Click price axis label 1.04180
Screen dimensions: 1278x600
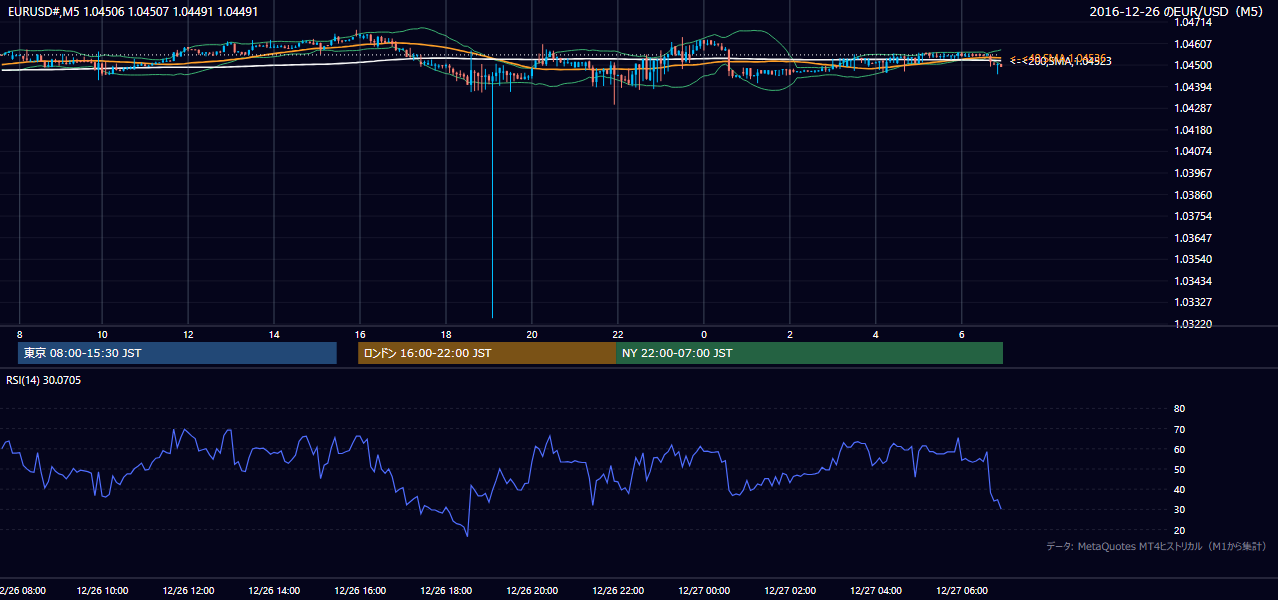click(1192, 130)
